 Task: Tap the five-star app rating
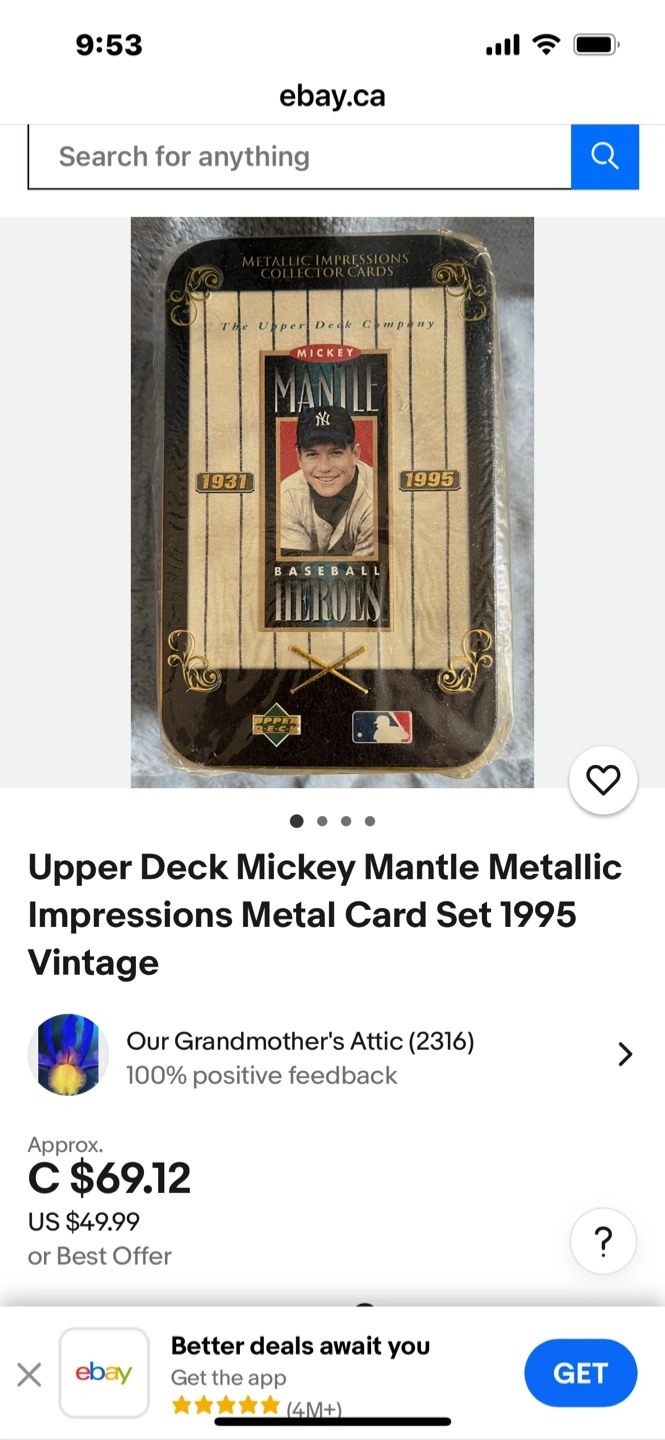point(226,1406)
